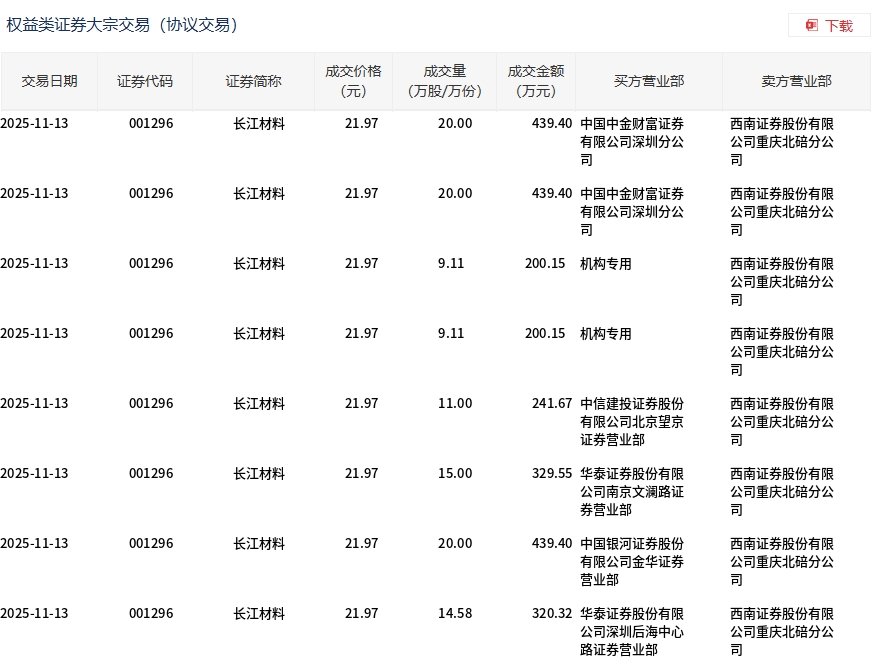
Task: Click seller 西南证券 in the 320.32 row
Action: click(x=782, y=632)
